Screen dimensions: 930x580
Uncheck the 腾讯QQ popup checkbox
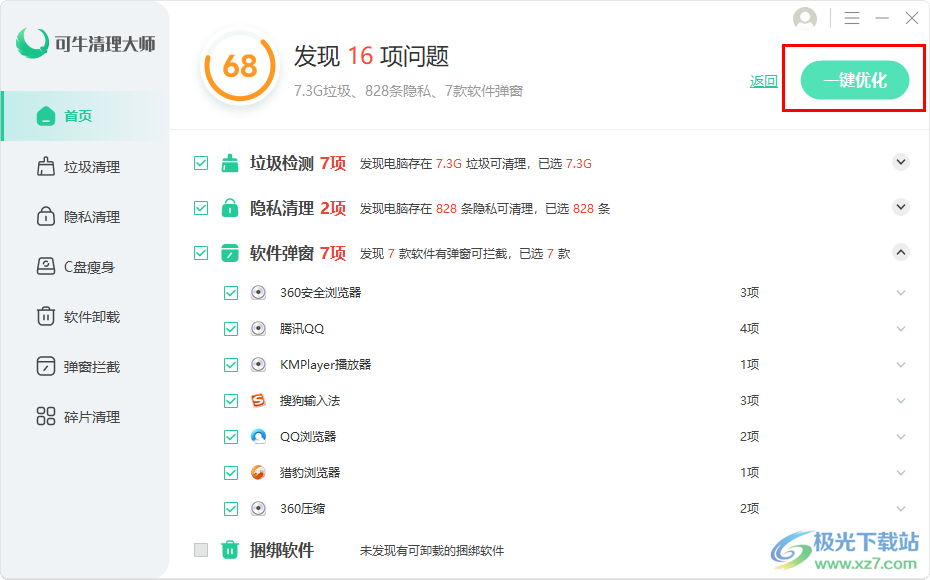[x=231, y=329]
